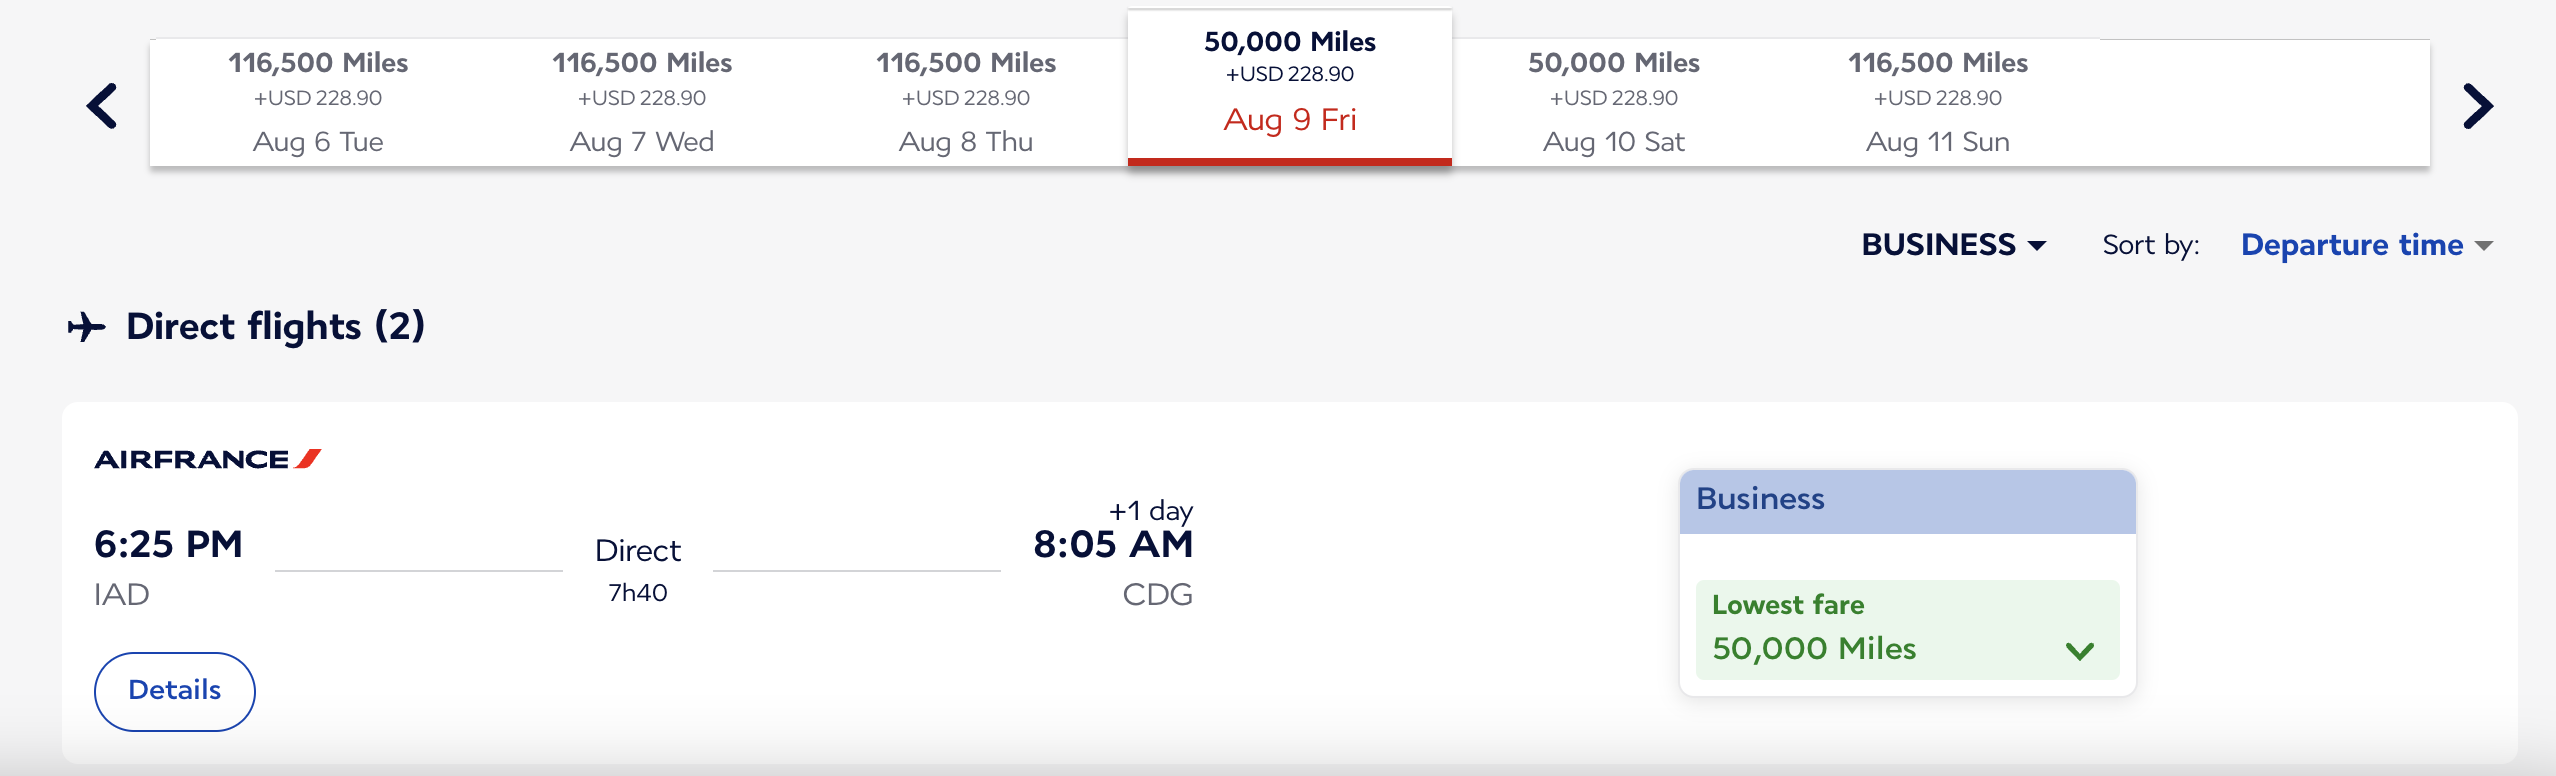The width and height of the screenshot is (2556, 776).
Task: Expand the Lowest fare green chevron
Action: tap(2080, 651)
